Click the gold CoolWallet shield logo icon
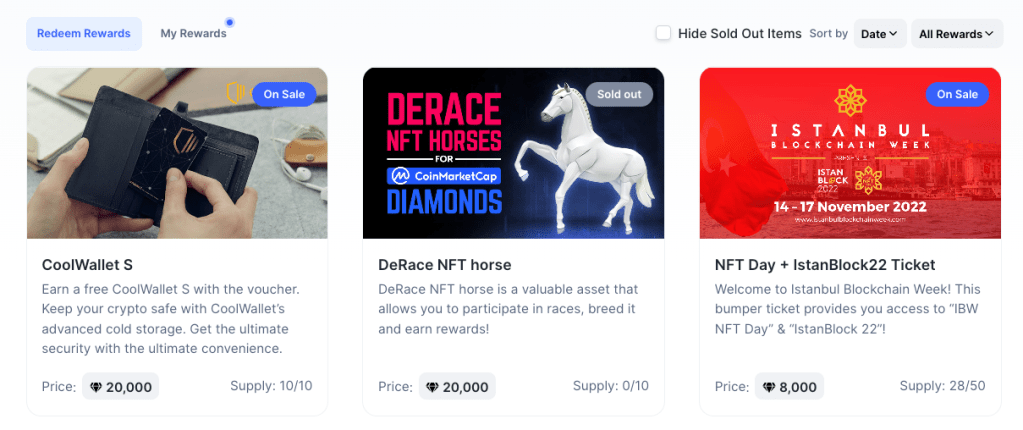 click(236, 93)
